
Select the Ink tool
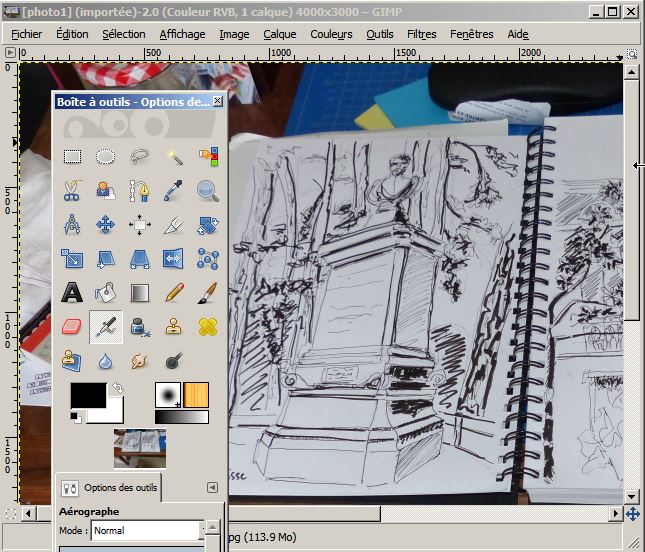pyautogui.click(x=140, y=327)
